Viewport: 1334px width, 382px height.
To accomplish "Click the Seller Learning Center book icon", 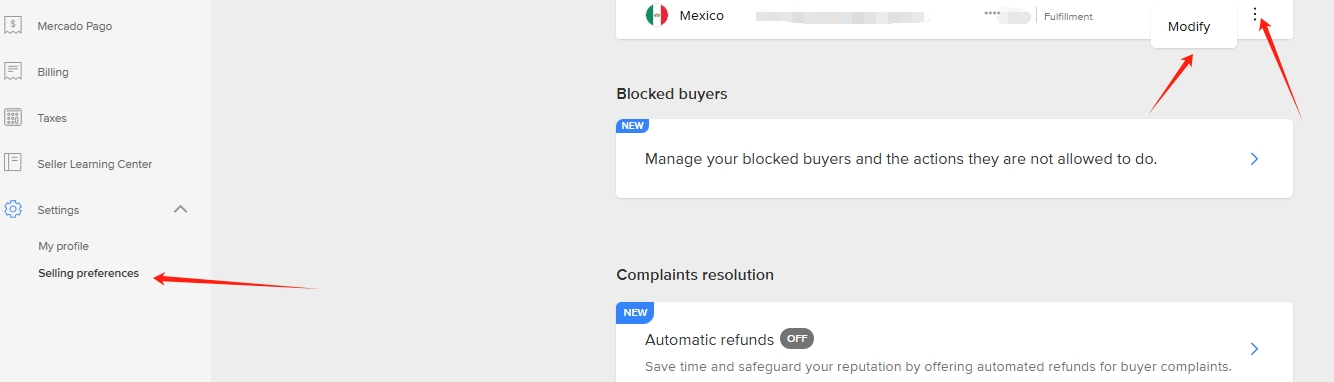I will pos(13,163).
